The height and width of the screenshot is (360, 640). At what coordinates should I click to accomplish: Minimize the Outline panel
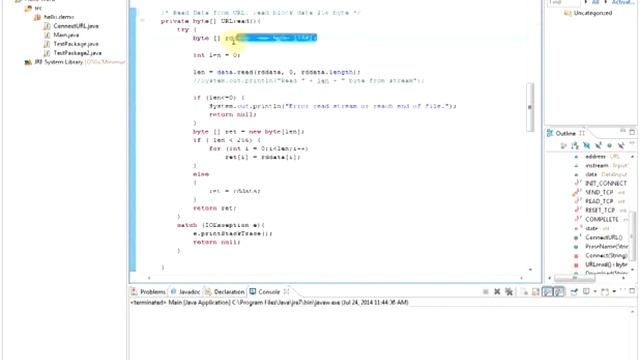pos(623,131)
